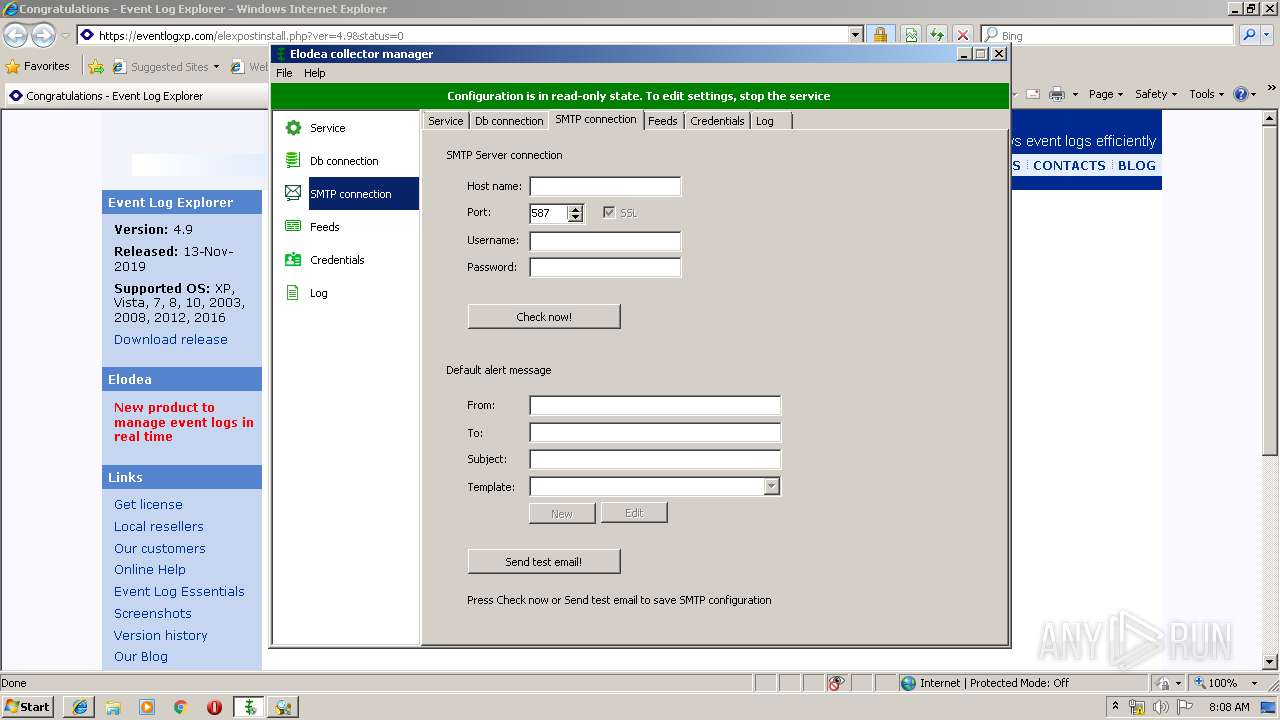Open Windows Explorer folder in taskbar
This screenshot has height=720, width=1280.
pos(113,707)
